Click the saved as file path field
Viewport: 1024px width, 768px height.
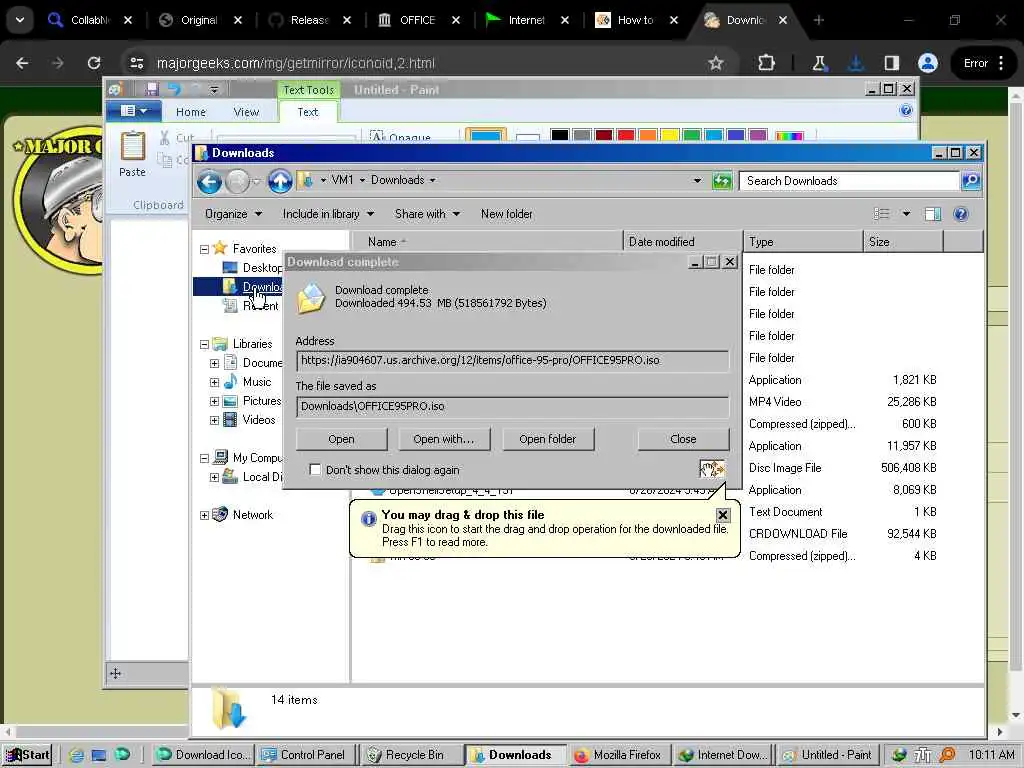click(x=512, y=406)
